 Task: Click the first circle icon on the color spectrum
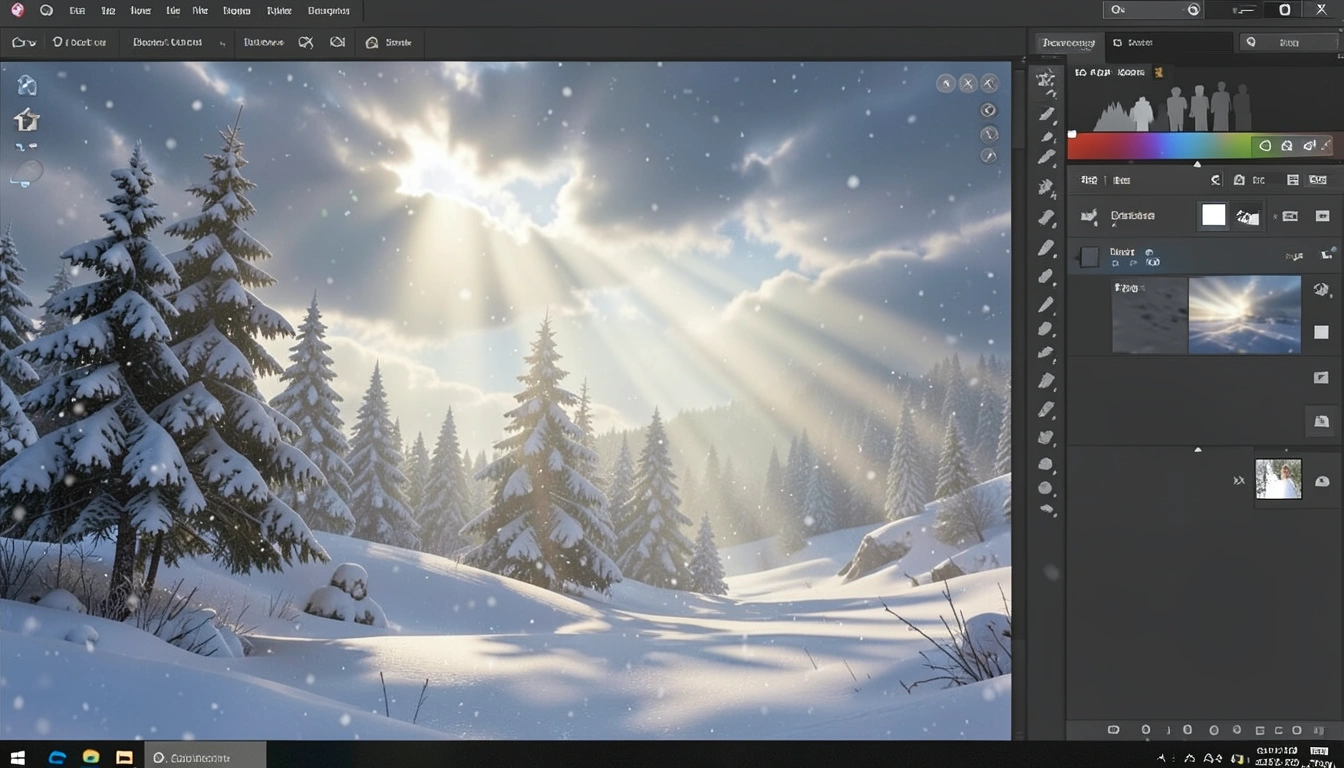coord(1265,146)
